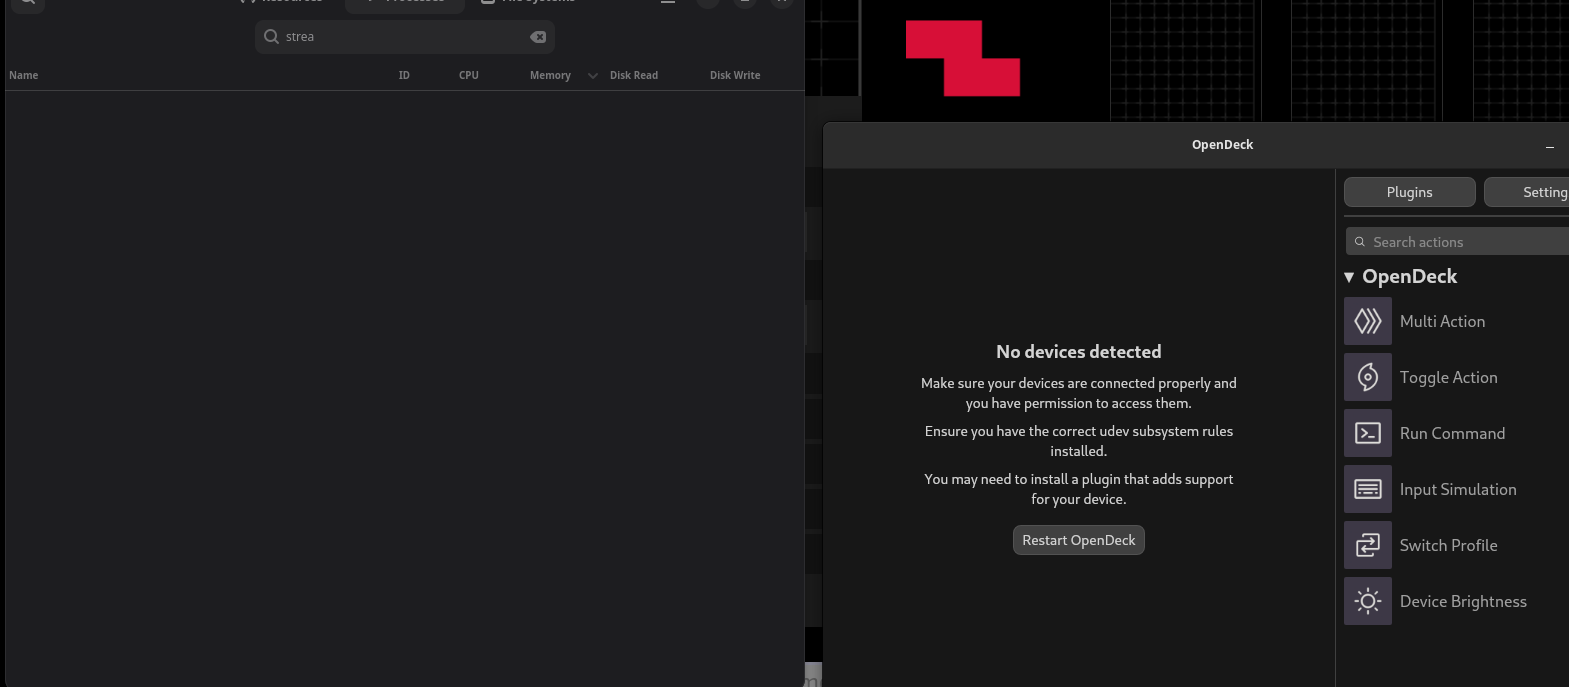Viewport: 1569px width, 687px height.
Task: Collapse the OpenDeck actions category
Action: pyautogui.click(x=1349, y=277)
